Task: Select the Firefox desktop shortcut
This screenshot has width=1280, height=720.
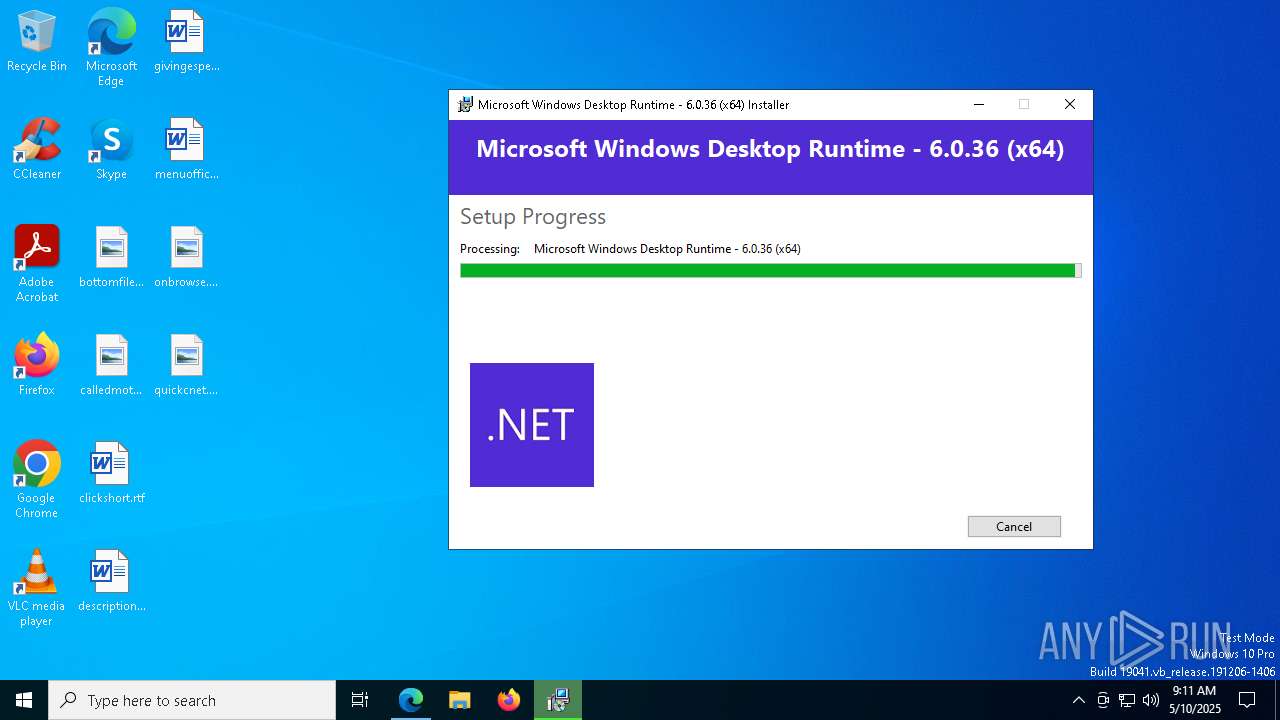Action: click(x=37, y=366)
